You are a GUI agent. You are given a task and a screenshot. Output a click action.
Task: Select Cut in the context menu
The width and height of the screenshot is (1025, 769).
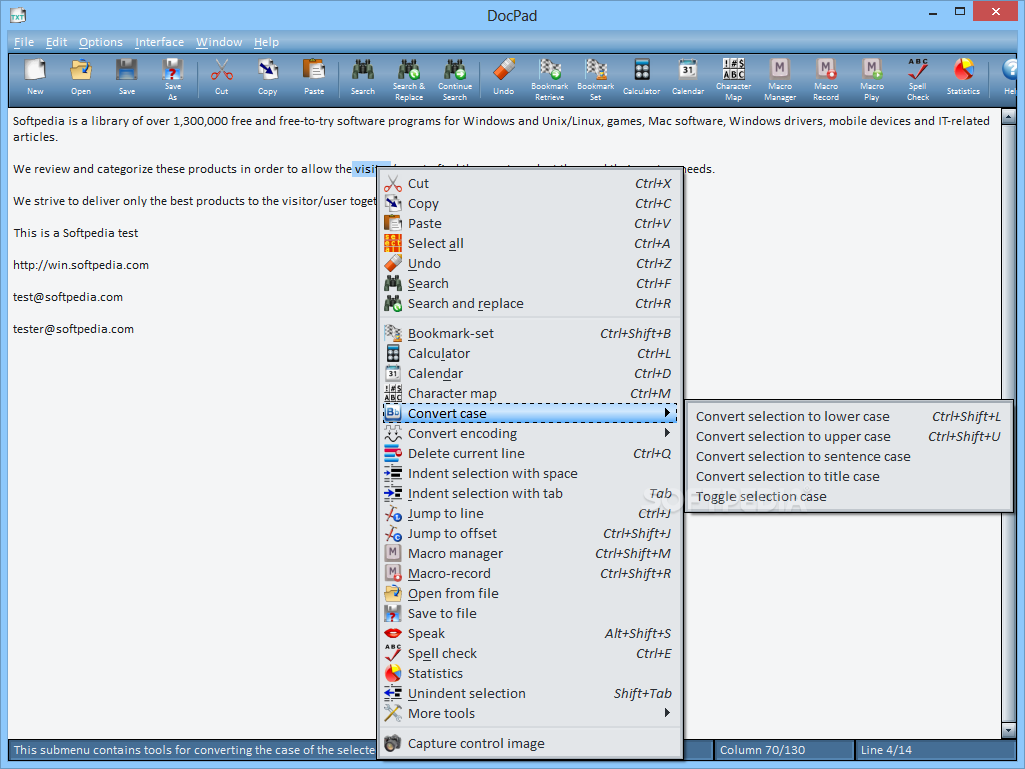tap(529, 184)
